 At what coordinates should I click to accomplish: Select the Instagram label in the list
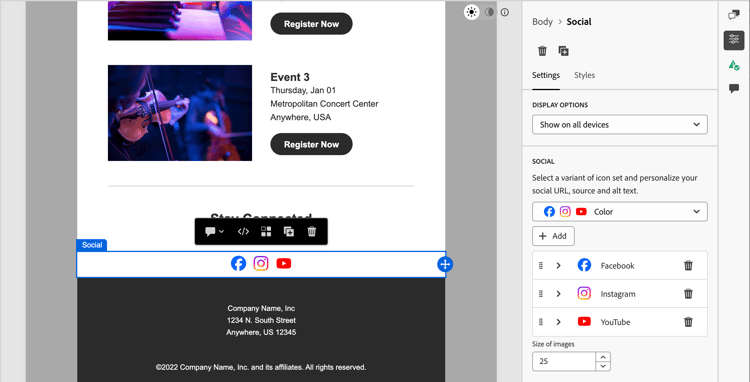(x=618, y=294)
